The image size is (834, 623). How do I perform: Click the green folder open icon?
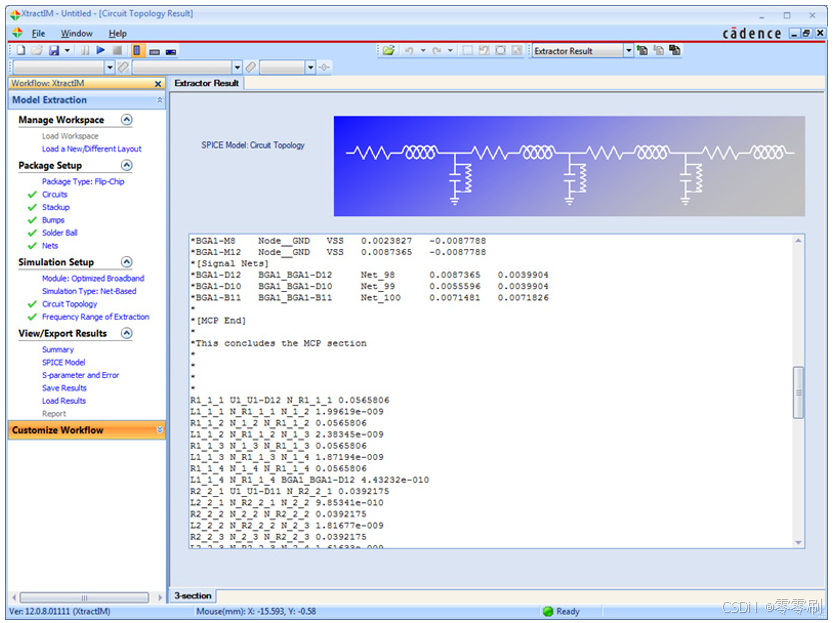coord(389,51)
